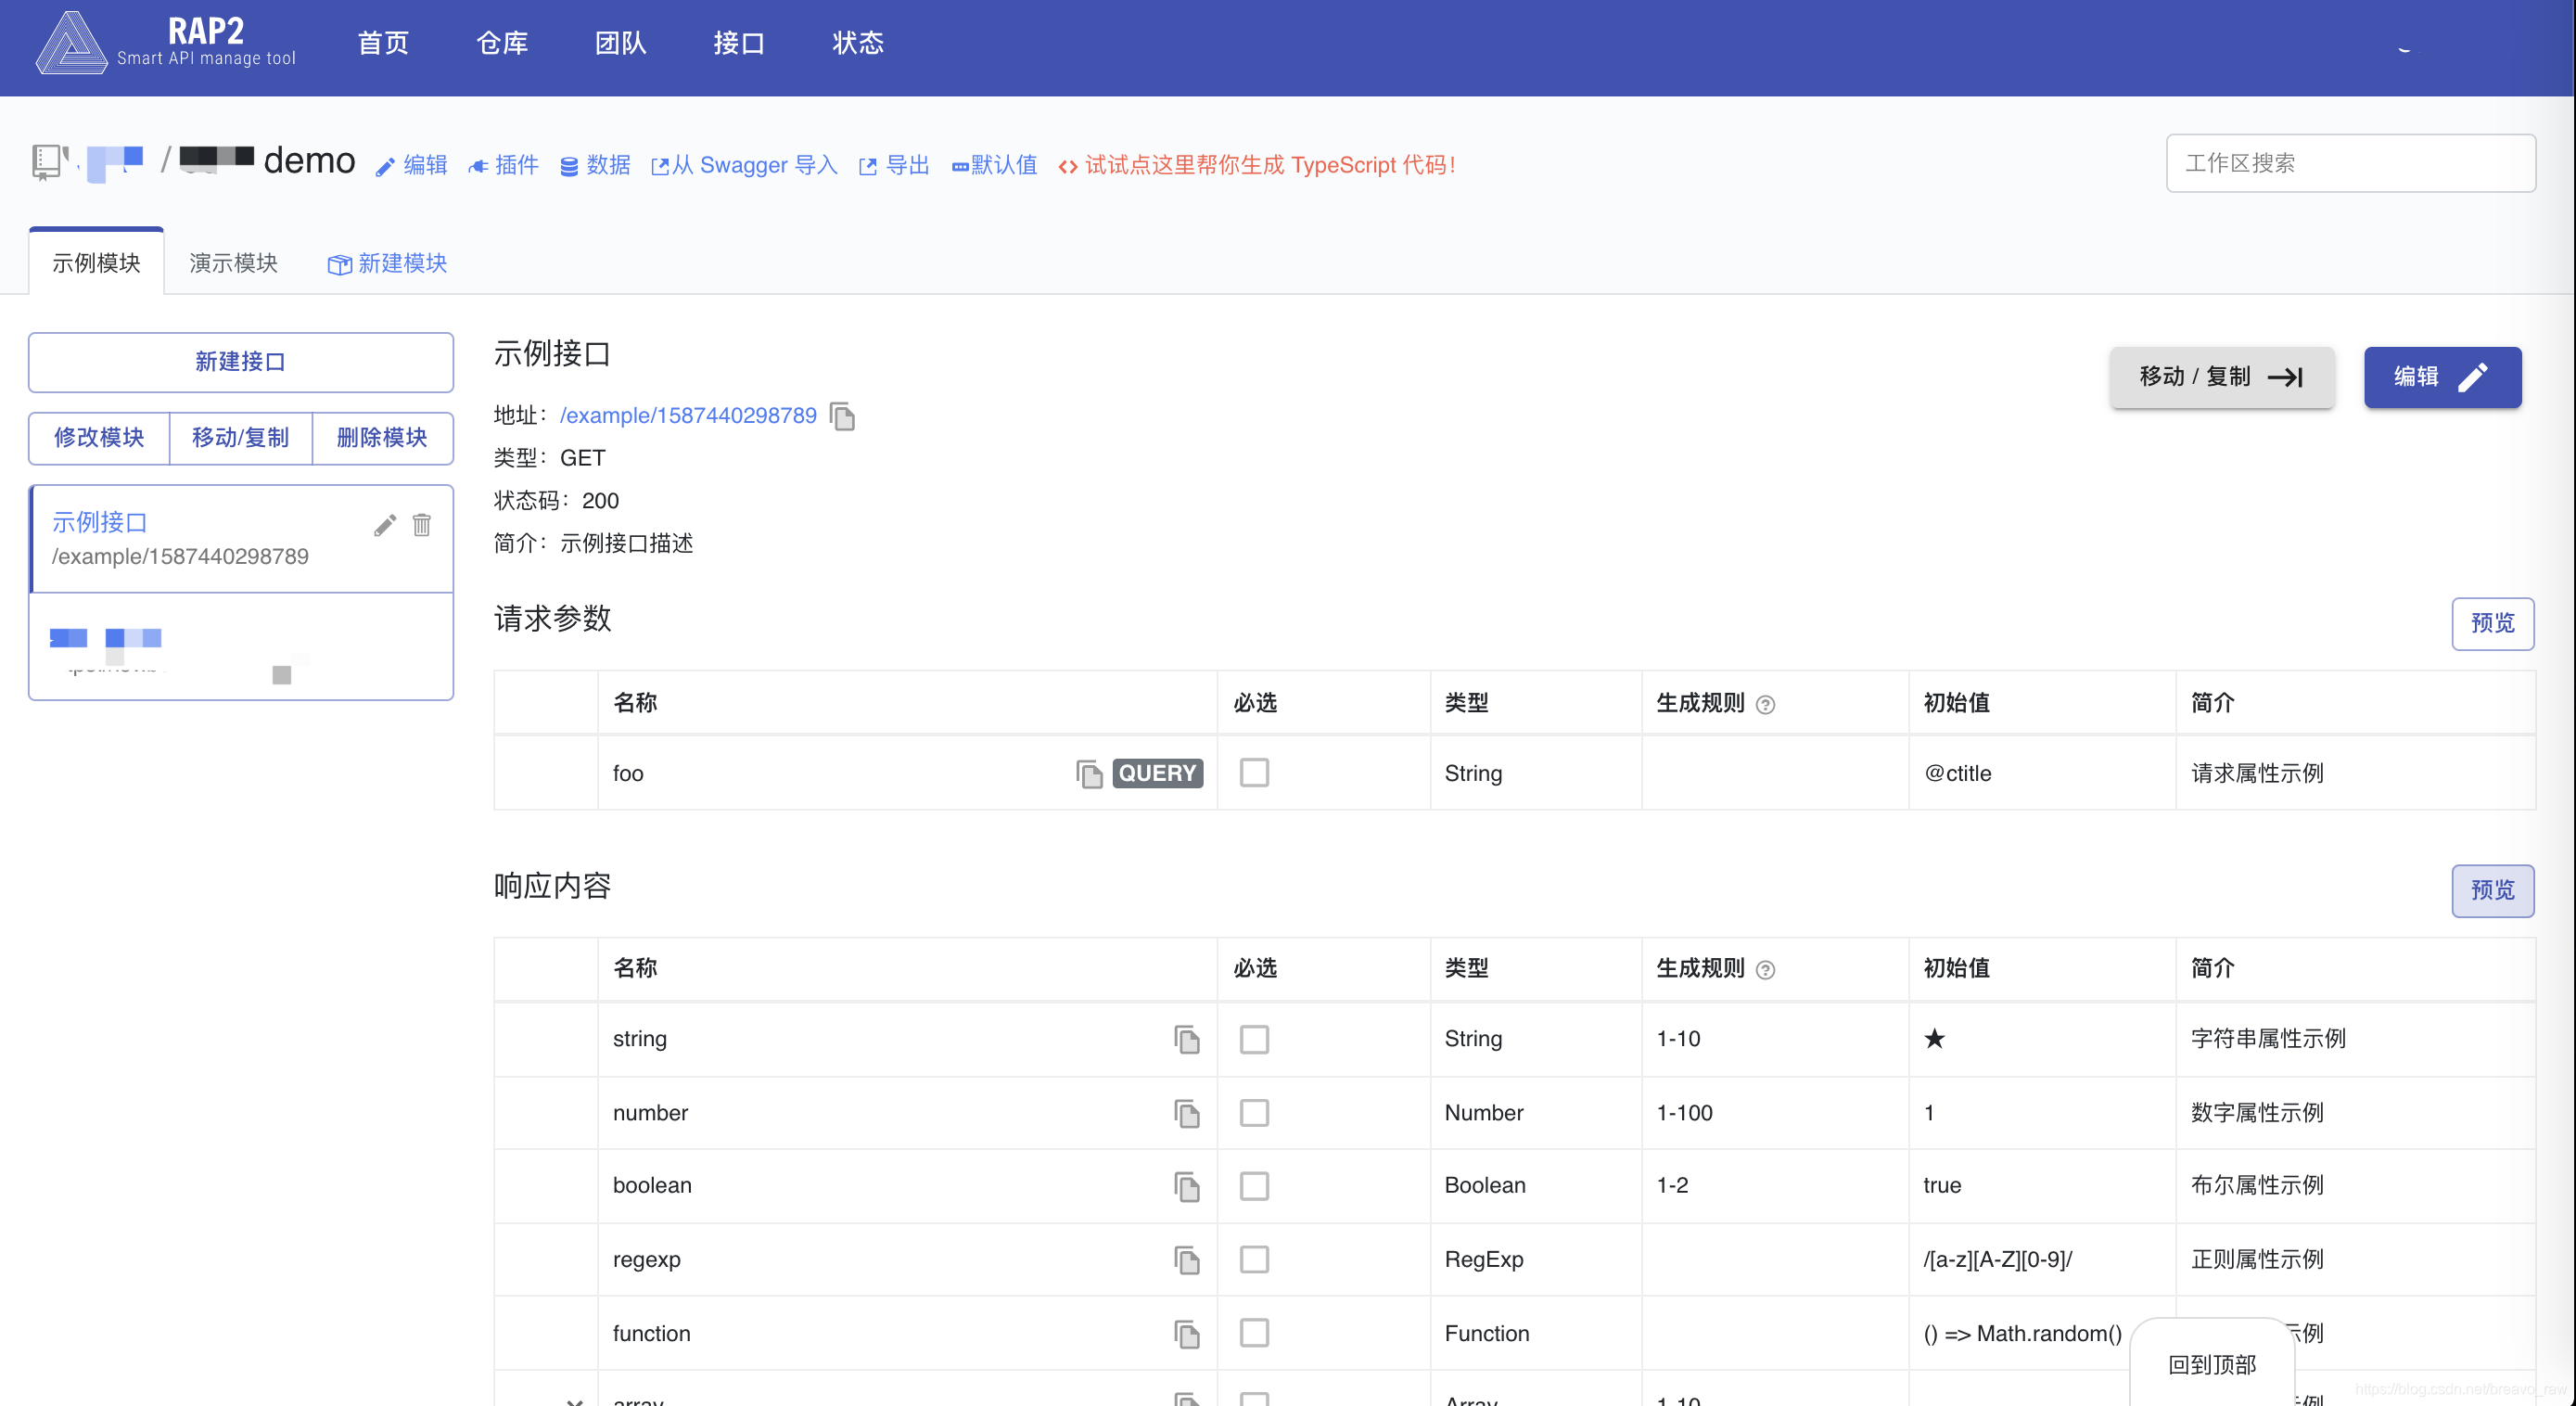Select 示例接口 in the interface list
The height and width of the screenshot is (1406, 2576).
(x=241, y=539)
